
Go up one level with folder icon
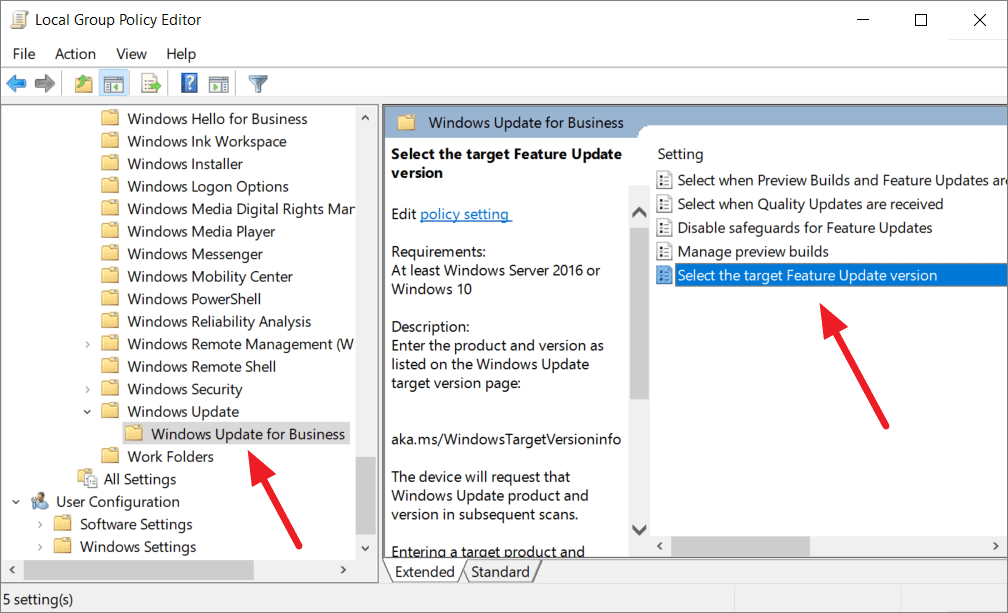pos(84,84)
